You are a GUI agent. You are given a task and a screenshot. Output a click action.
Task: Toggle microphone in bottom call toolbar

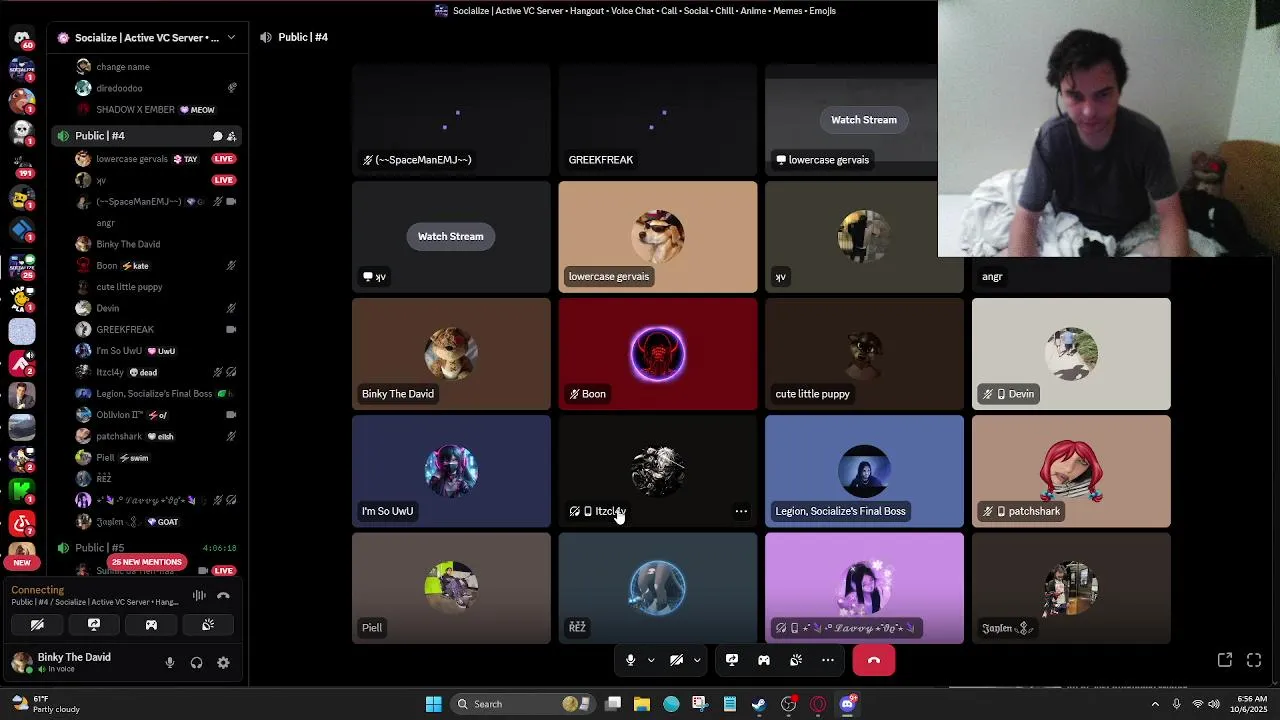(x=630, y=660)
